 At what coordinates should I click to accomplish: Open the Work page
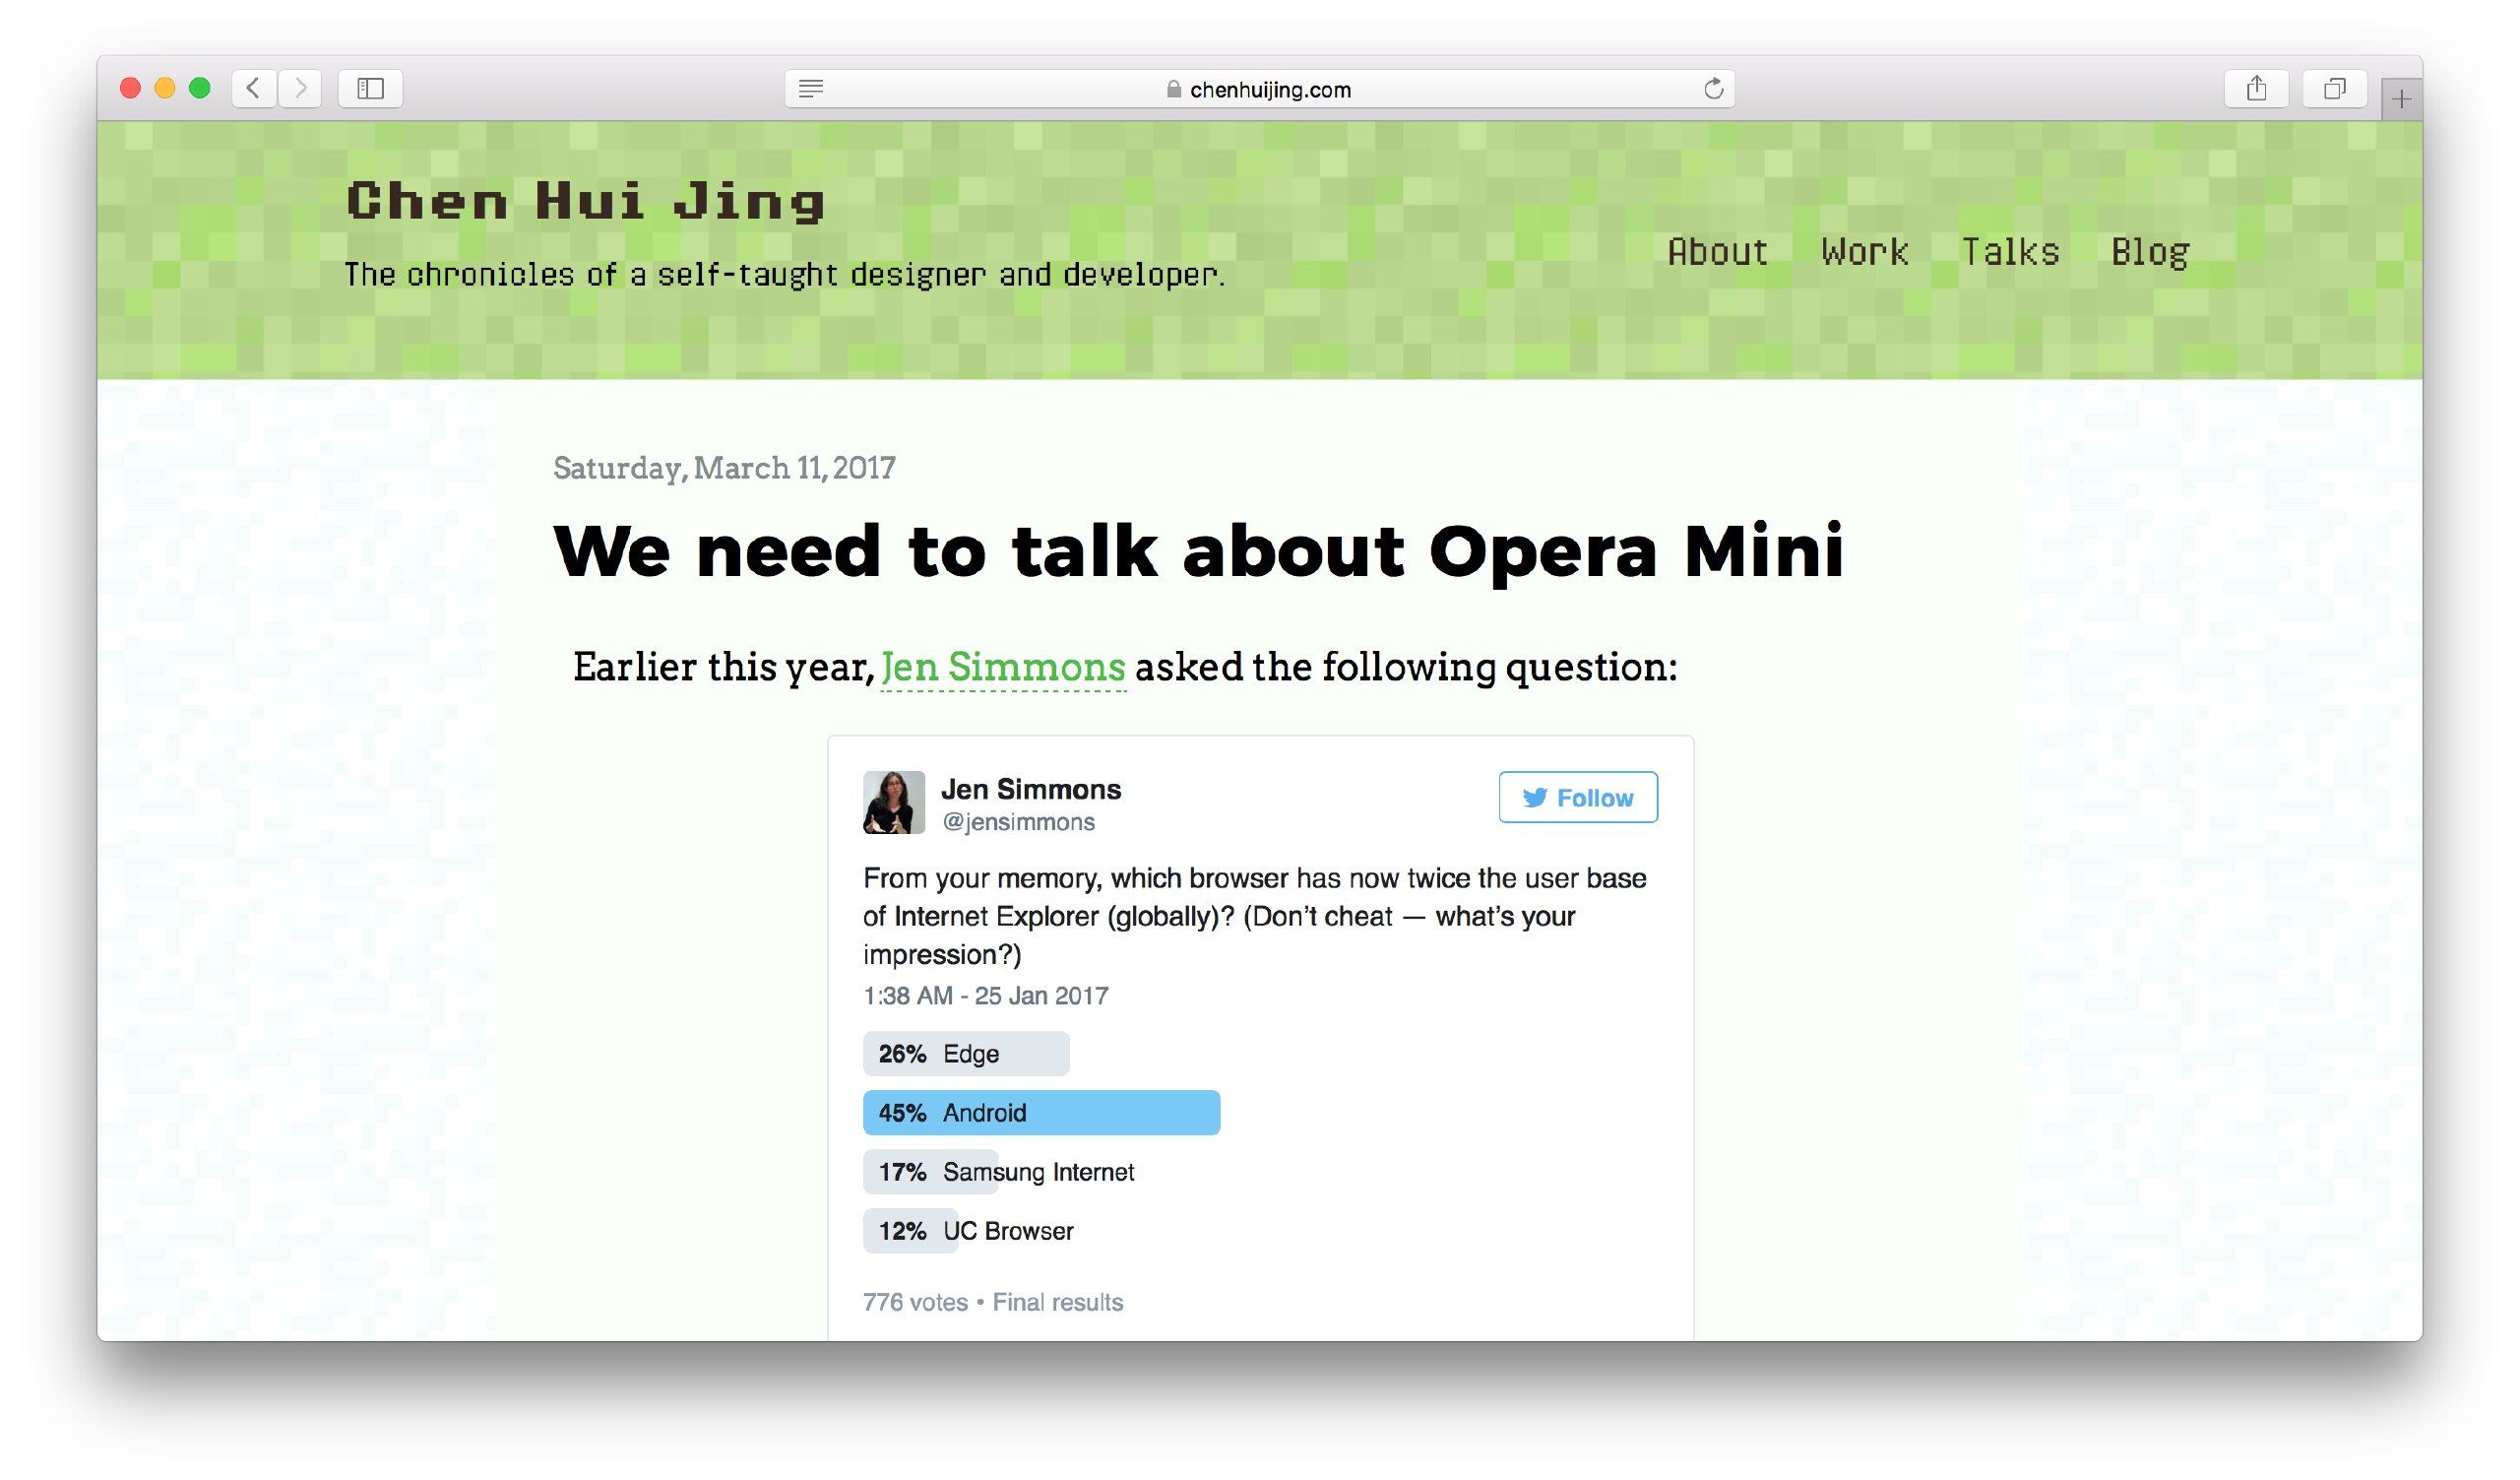(x=1864, y=251)
